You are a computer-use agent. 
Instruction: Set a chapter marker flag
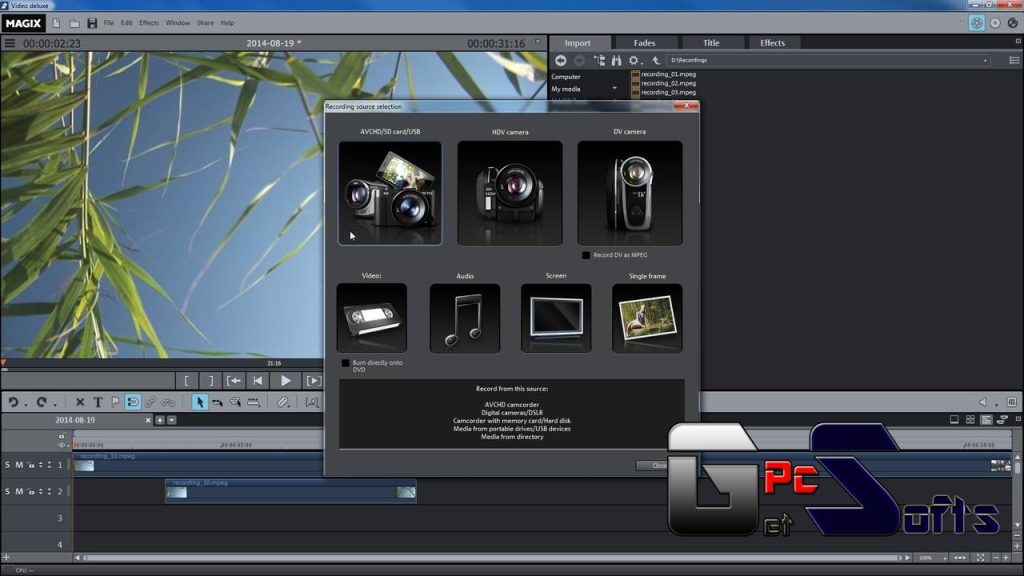116,402
